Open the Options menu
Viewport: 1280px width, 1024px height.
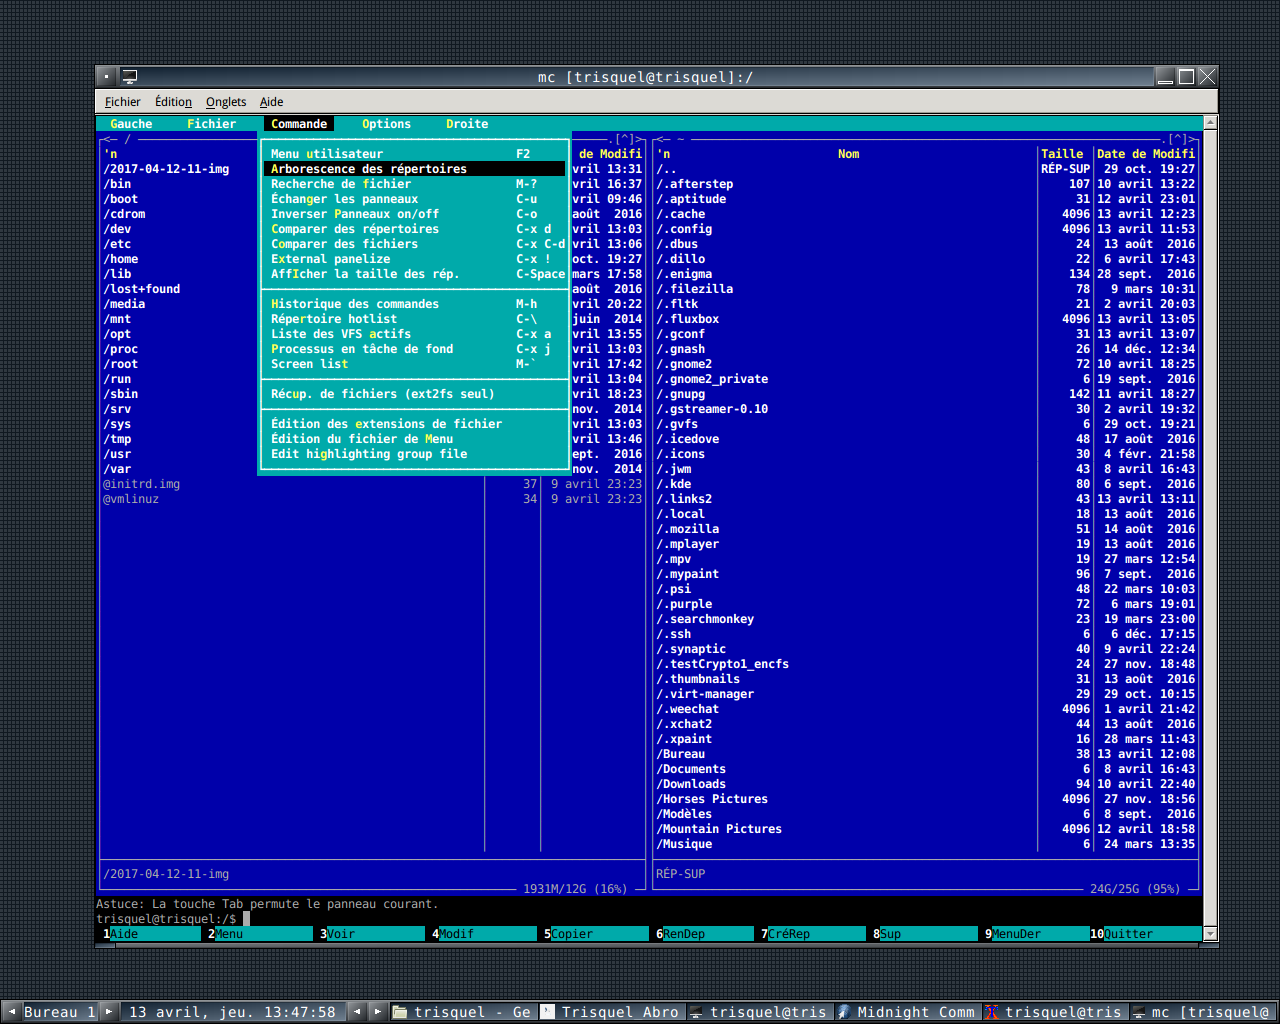[x=386, y=123]
